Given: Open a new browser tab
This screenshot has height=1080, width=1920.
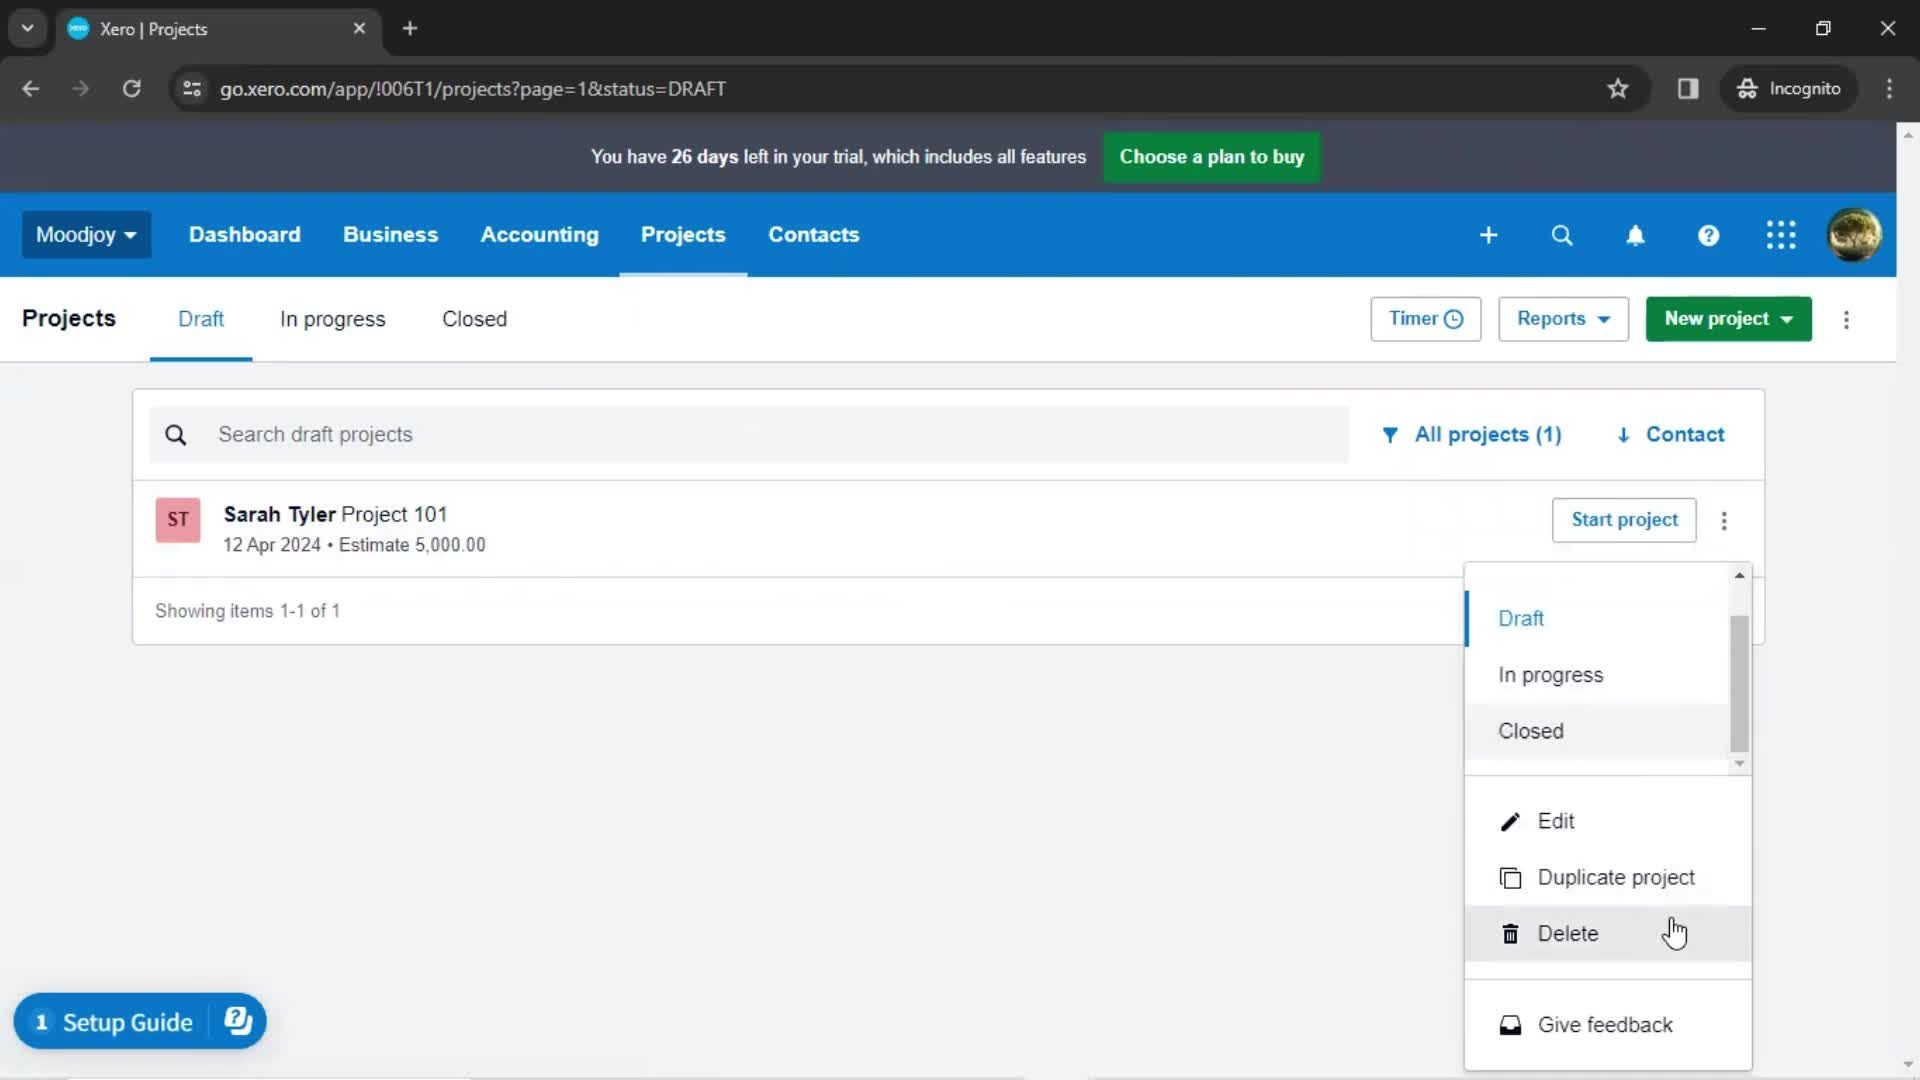Looking at the screenshot, I should (x=410, y=29).
